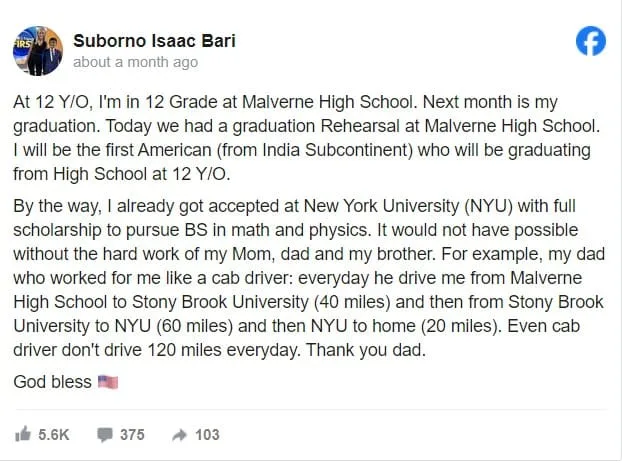Click the 375 comments count
622x463 pixels.
coord(132,434)
